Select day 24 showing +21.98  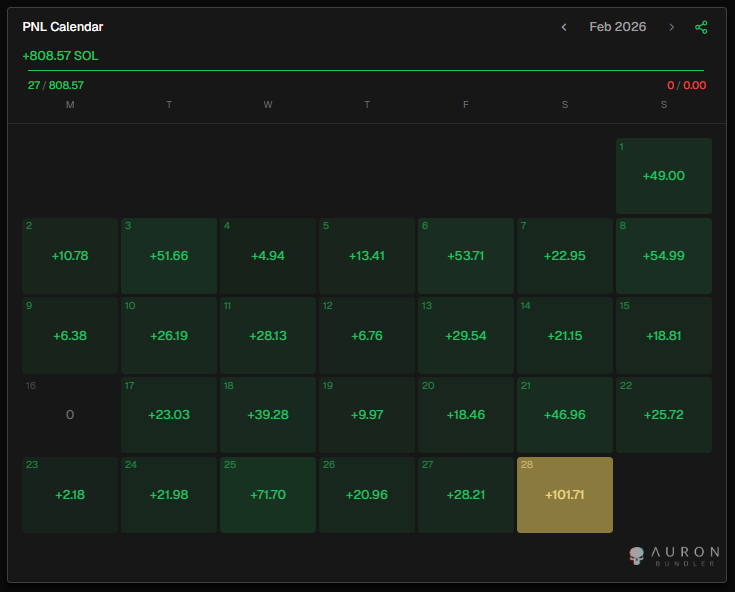click(169, 495)
